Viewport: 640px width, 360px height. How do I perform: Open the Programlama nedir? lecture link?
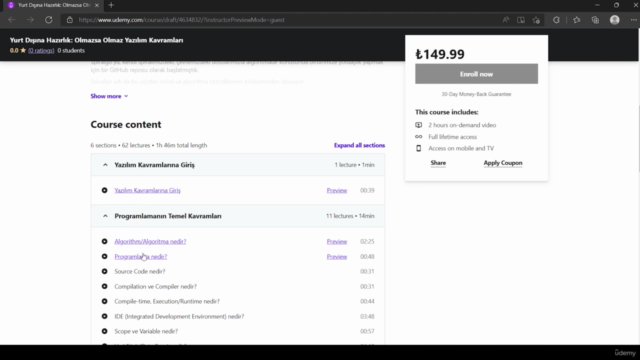141,256
